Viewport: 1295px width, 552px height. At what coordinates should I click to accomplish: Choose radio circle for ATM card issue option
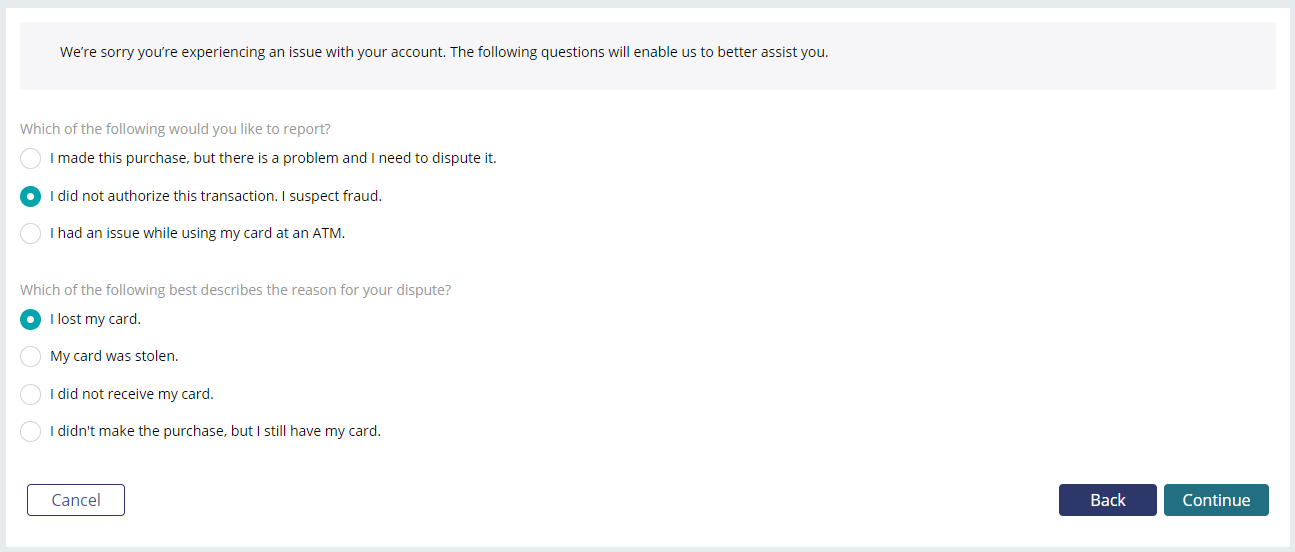[31, 233]
